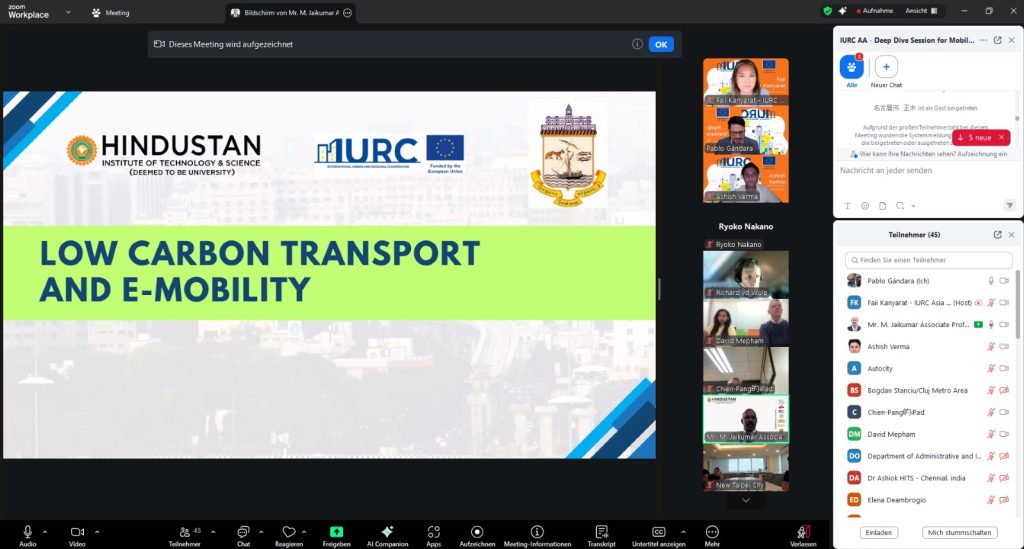Expand the Audio options arrow
This screenshot has width=1024, height=549.
tap(47, 531)
